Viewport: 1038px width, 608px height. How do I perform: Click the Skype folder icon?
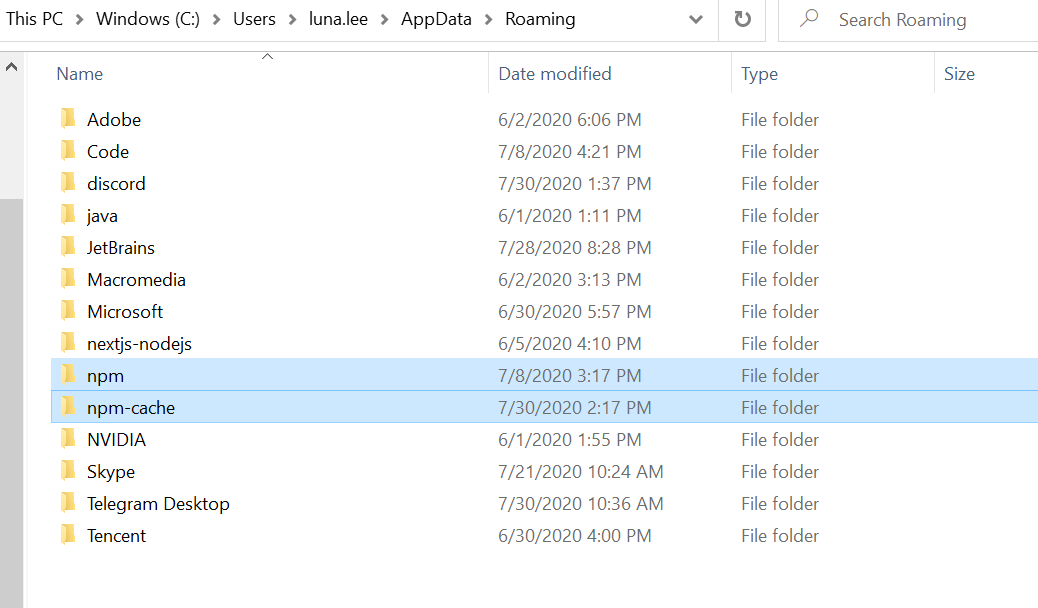[x=68, y=471]
